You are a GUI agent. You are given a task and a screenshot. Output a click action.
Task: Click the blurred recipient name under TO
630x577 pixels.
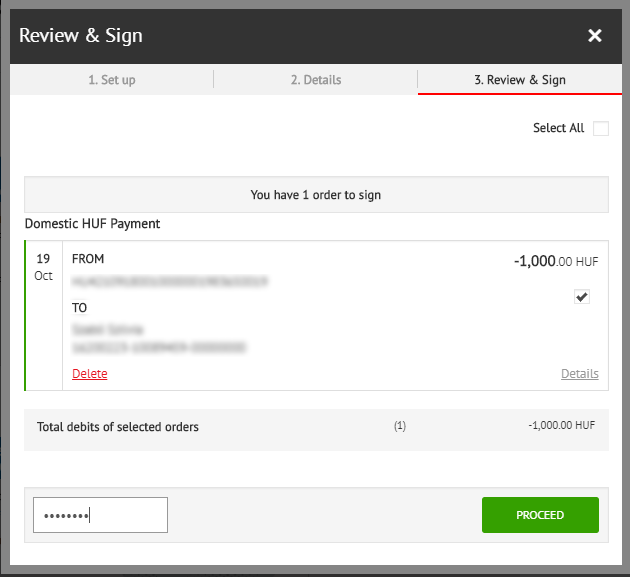pyautogui.click(x=107, y=329)
